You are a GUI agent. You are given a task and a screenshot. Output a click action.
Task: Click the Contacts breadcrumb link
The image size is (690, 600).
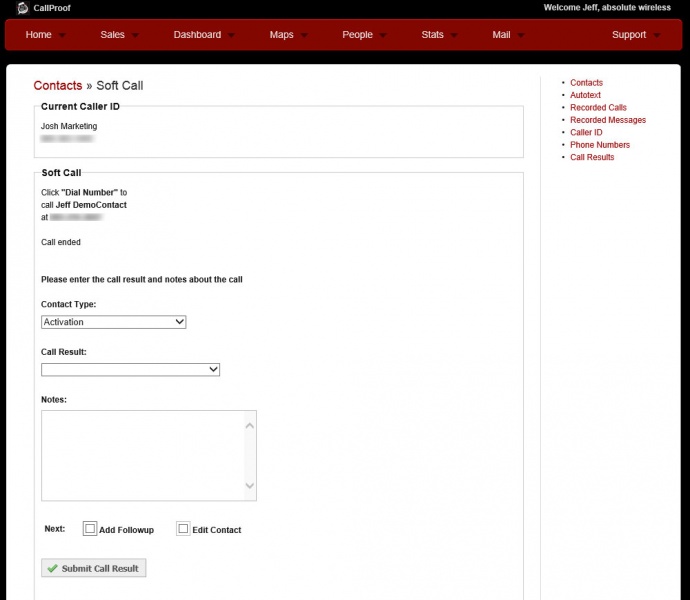click(x=58, y=86)
